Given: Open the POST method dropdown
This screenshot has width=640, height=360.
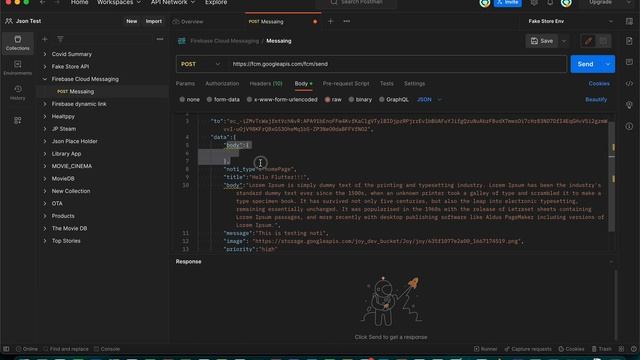Looking at the screenshot, I should (x=200, y=64).
